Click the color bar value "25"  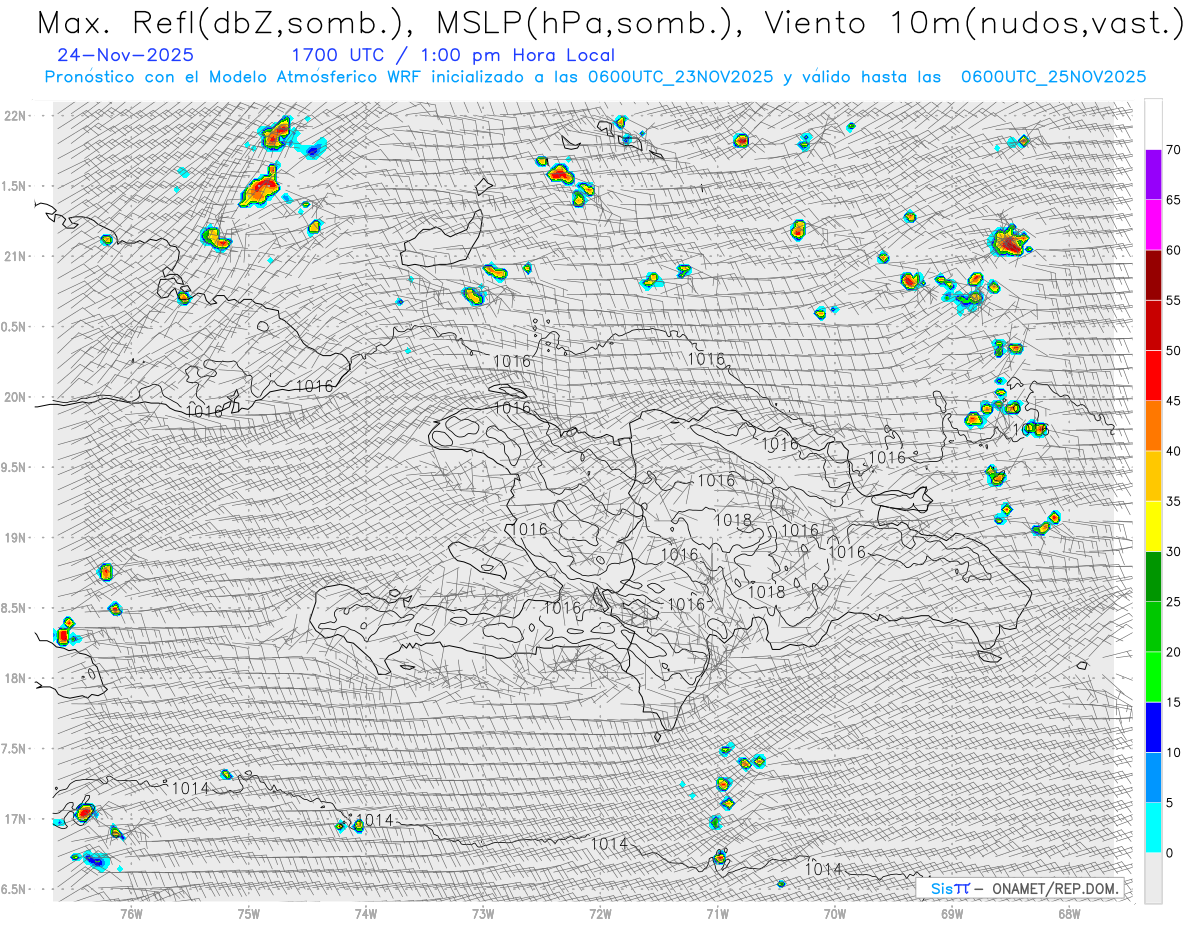pyautogui.click(x=1173, y=601)
